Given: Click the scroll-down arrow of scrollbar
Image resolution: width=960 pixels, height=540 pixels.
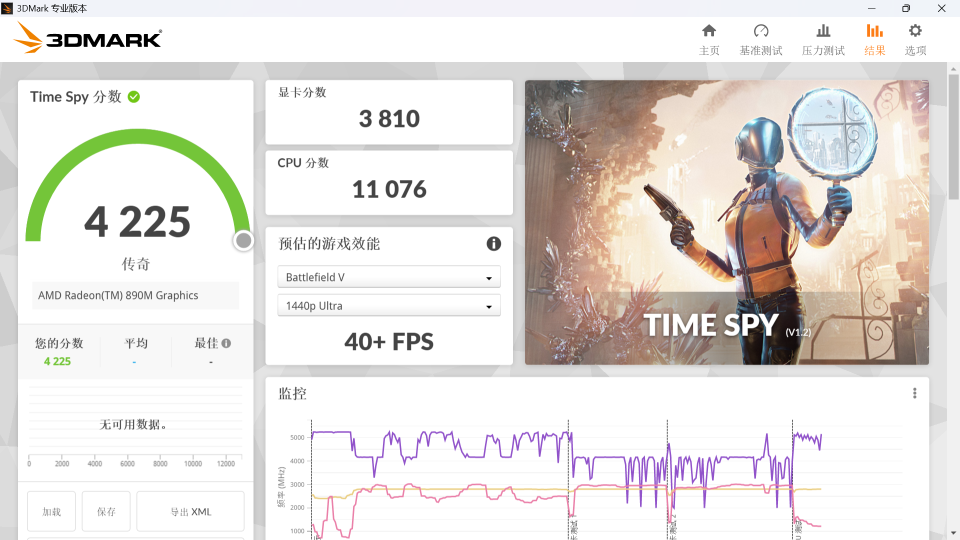Looking at the screenshot, I should pyautogui.click(x=953, y=533).
